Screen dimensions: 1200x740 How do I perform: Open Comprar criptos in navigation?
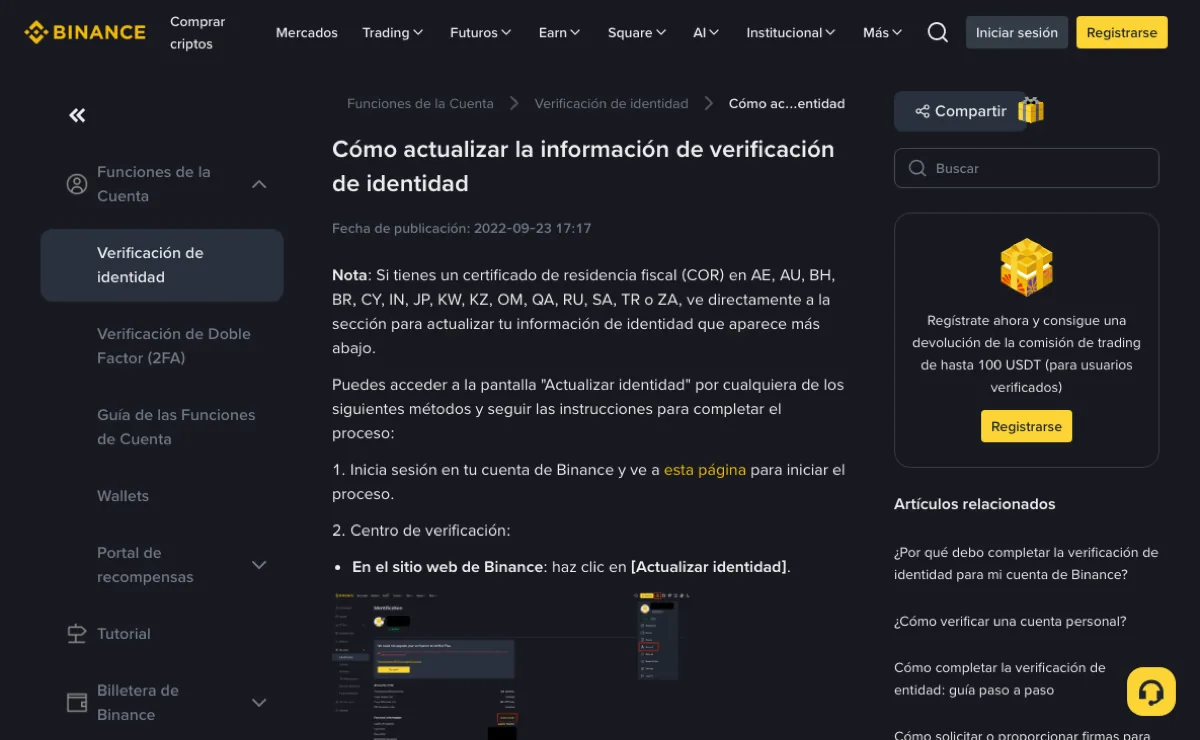click(197, 32)
